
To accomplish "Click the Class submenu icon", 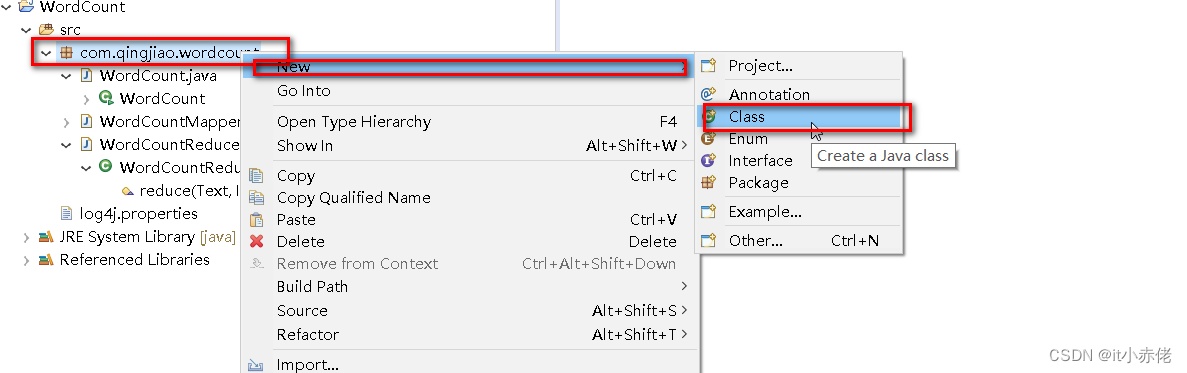I will 709,117.
